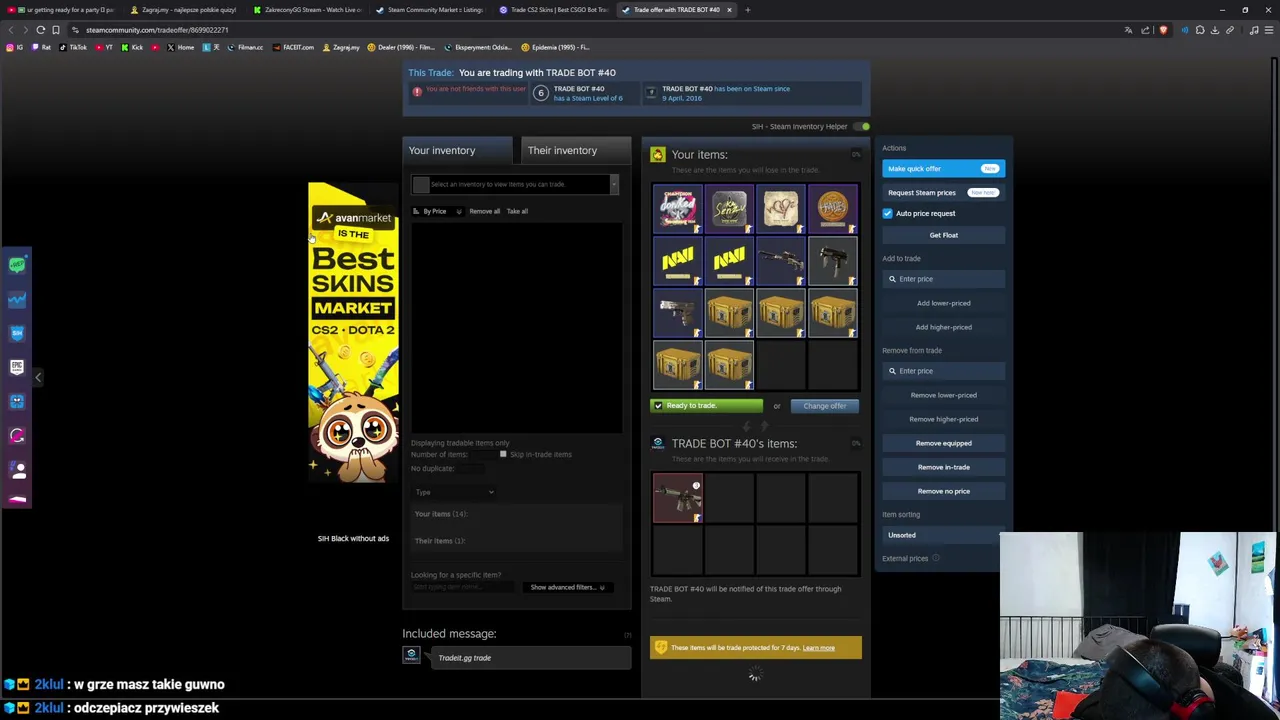Viewport: 1280px width, 720px height.
Task: Focus Add to trade price field
Action: click(943, 280)
